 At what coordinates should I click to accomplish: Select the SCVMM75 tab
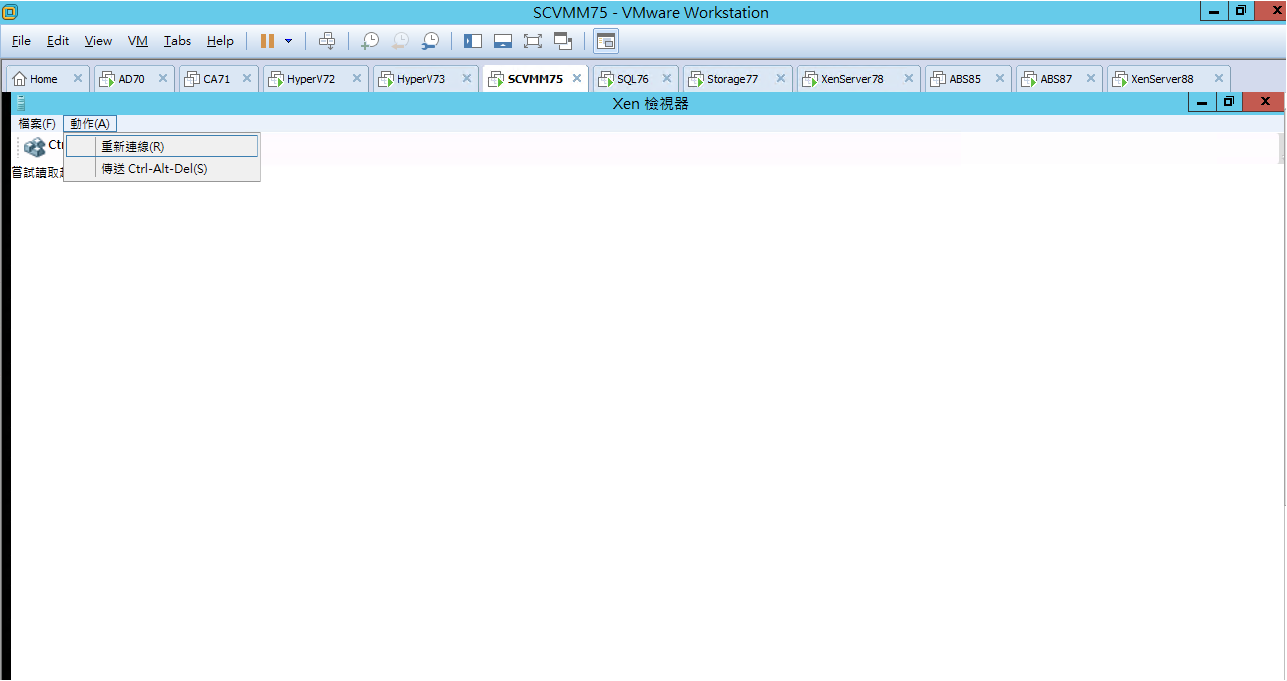(535, 79)
